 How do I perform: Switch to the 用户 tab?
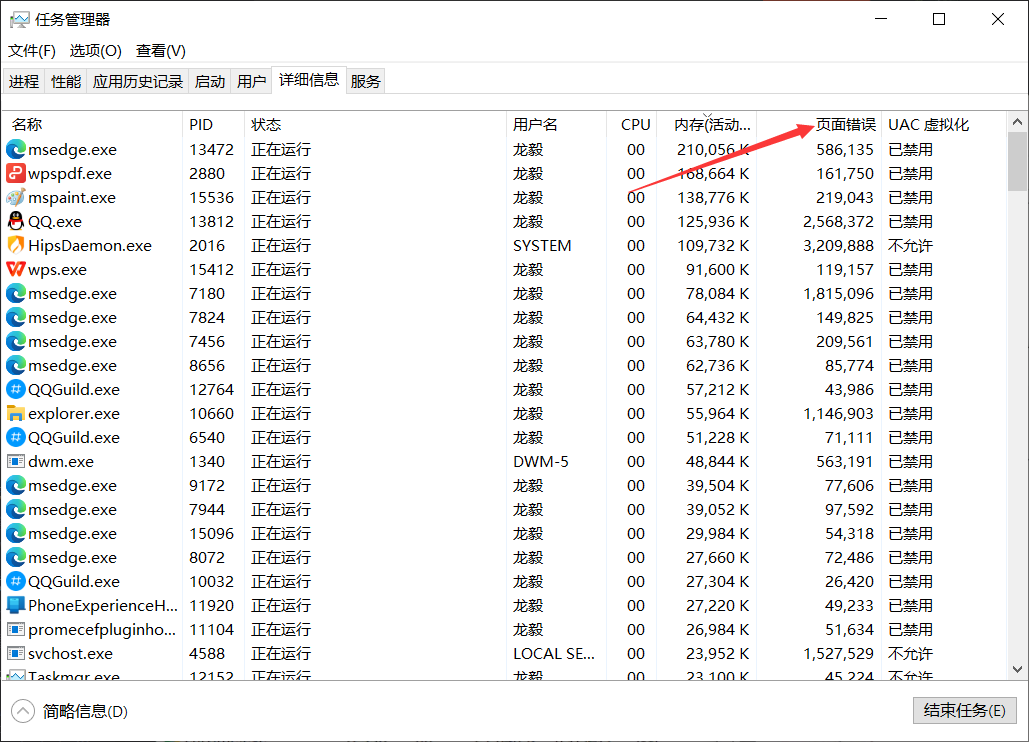click(251, 81)
